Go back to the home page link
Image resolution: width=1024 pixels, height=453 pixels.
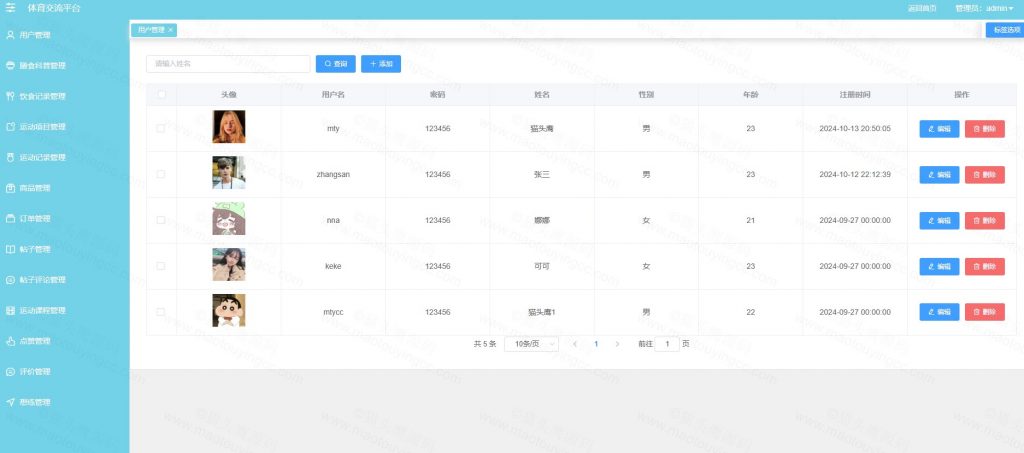922,8
